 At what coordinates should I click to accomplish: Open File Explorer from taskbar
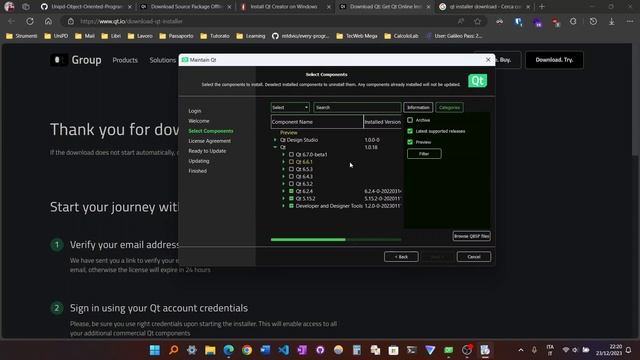[210, 350]
